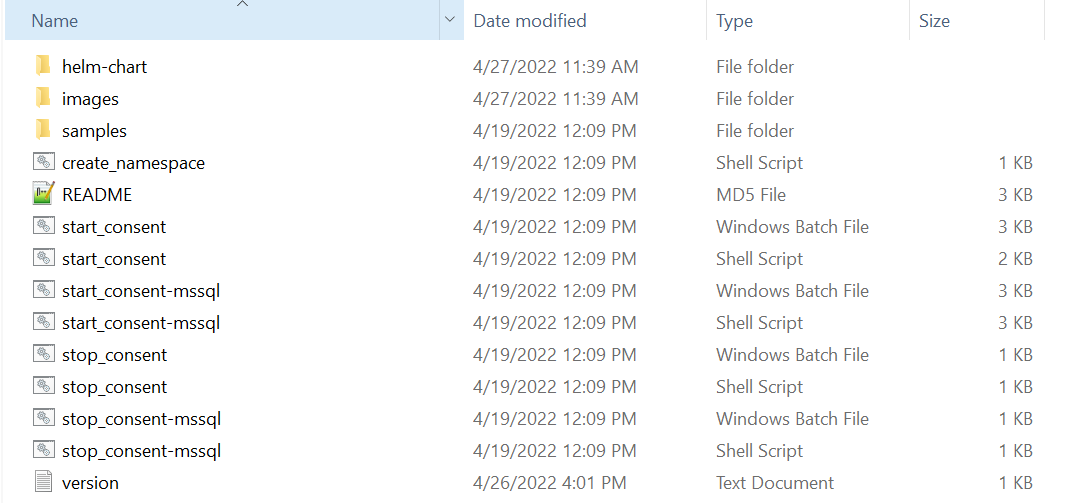Sort the list by Type column
This screenshot has width=1073, height=503.
(734, 21)
